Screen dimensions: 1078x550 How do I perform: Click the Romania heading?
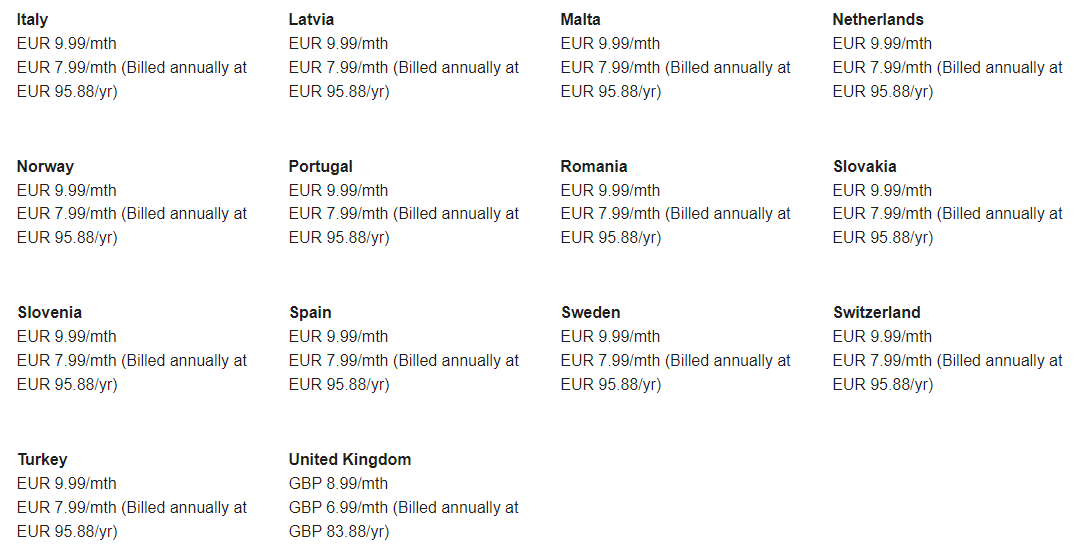point(593,167)
